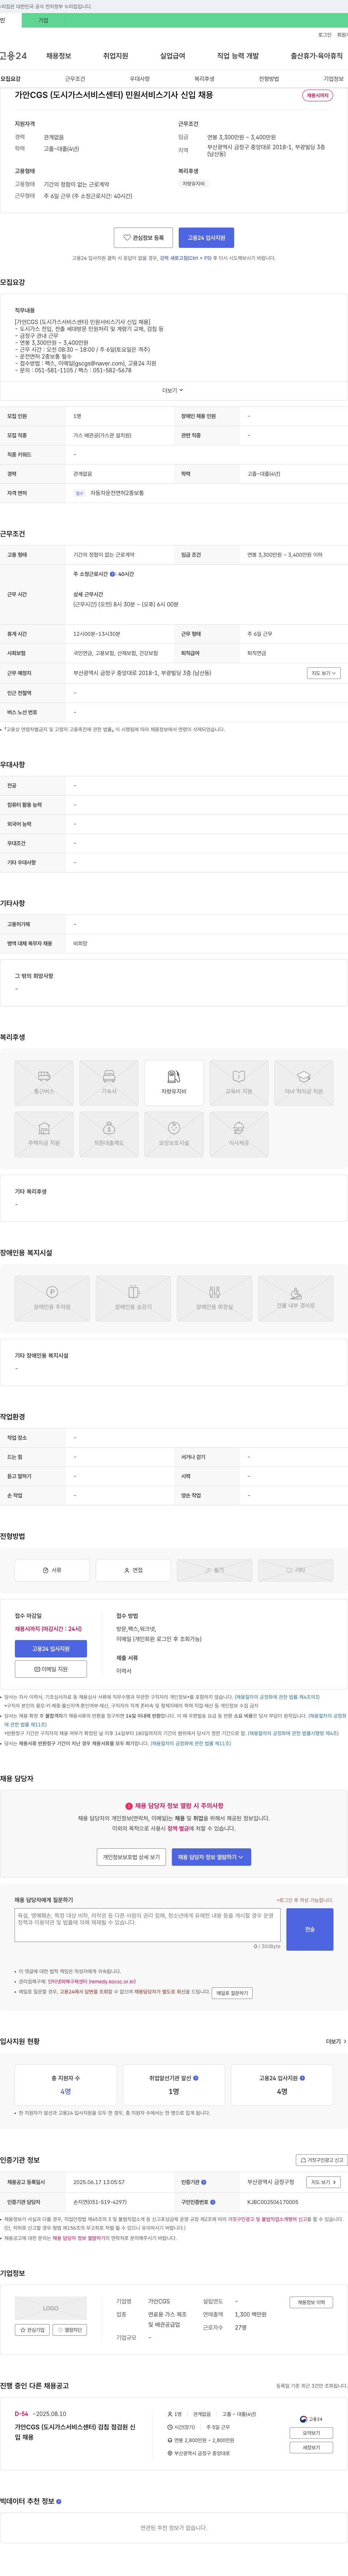Click the 로그인 link
Screen dimensions: 348x2576
324,34
